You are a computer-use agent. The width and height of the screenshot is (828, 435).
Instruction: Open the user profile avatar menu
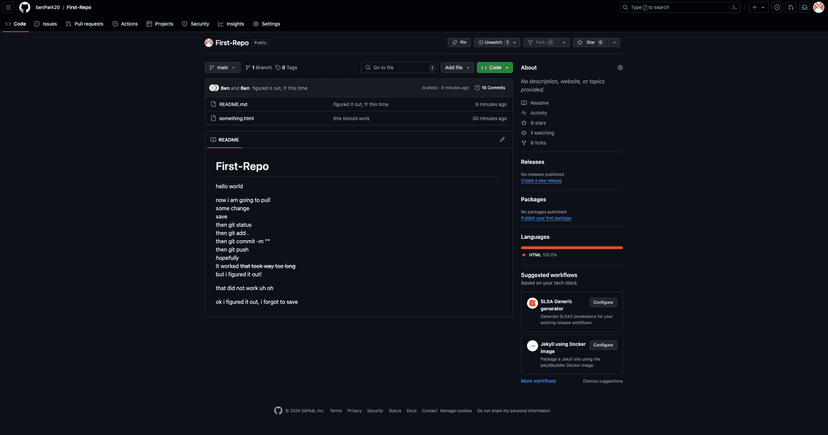[819, 7]
